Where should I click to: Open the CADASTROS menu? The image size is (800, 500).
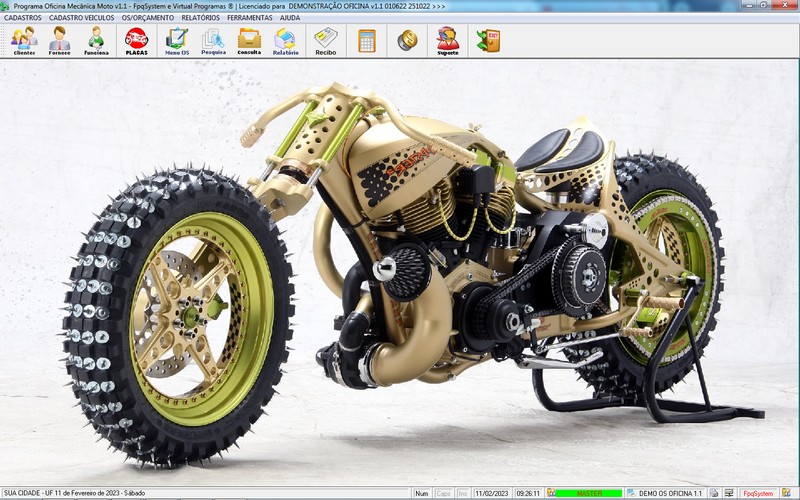(x=22, y=17)
